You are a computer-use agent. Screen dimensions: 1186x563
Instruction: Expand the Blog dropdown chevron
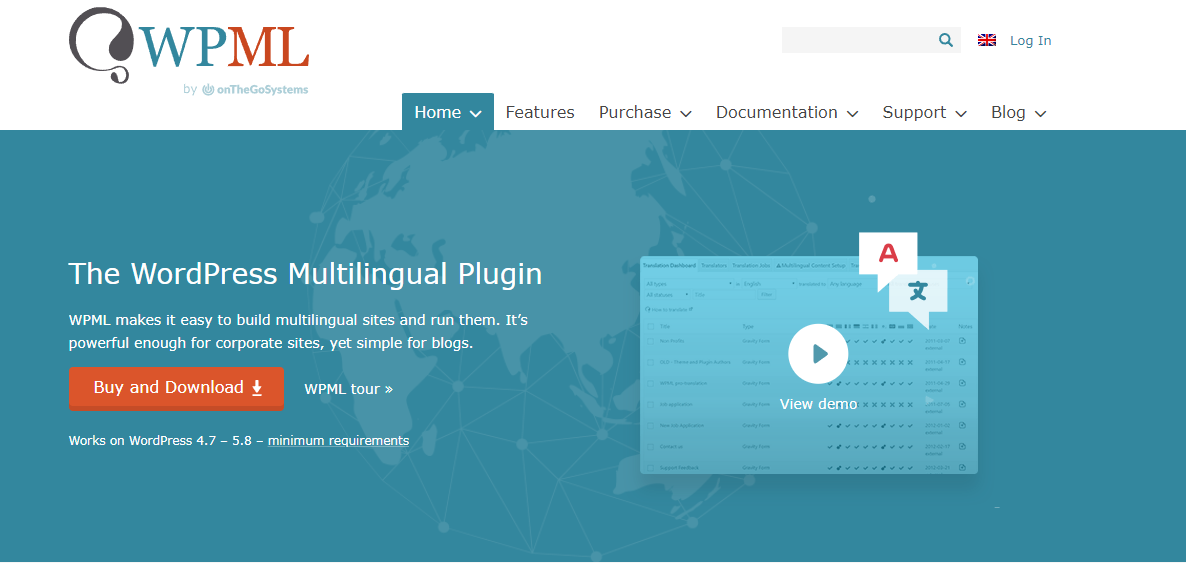click(1041, 114)
